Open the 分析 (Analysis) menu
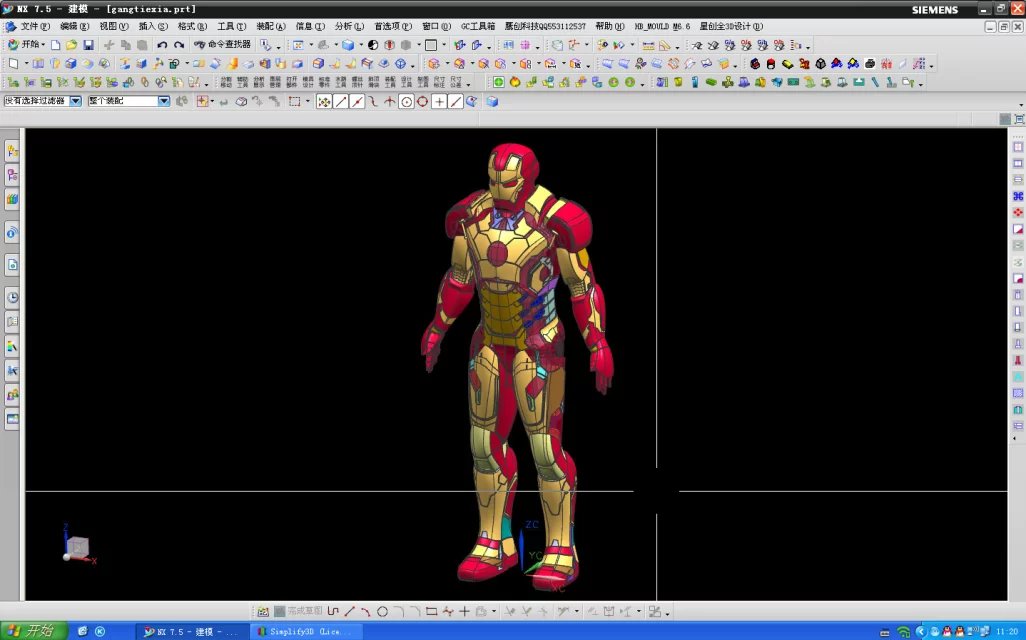Viewport: 1026px width, 640px height. pyautogui.click(x=349, y=26)
